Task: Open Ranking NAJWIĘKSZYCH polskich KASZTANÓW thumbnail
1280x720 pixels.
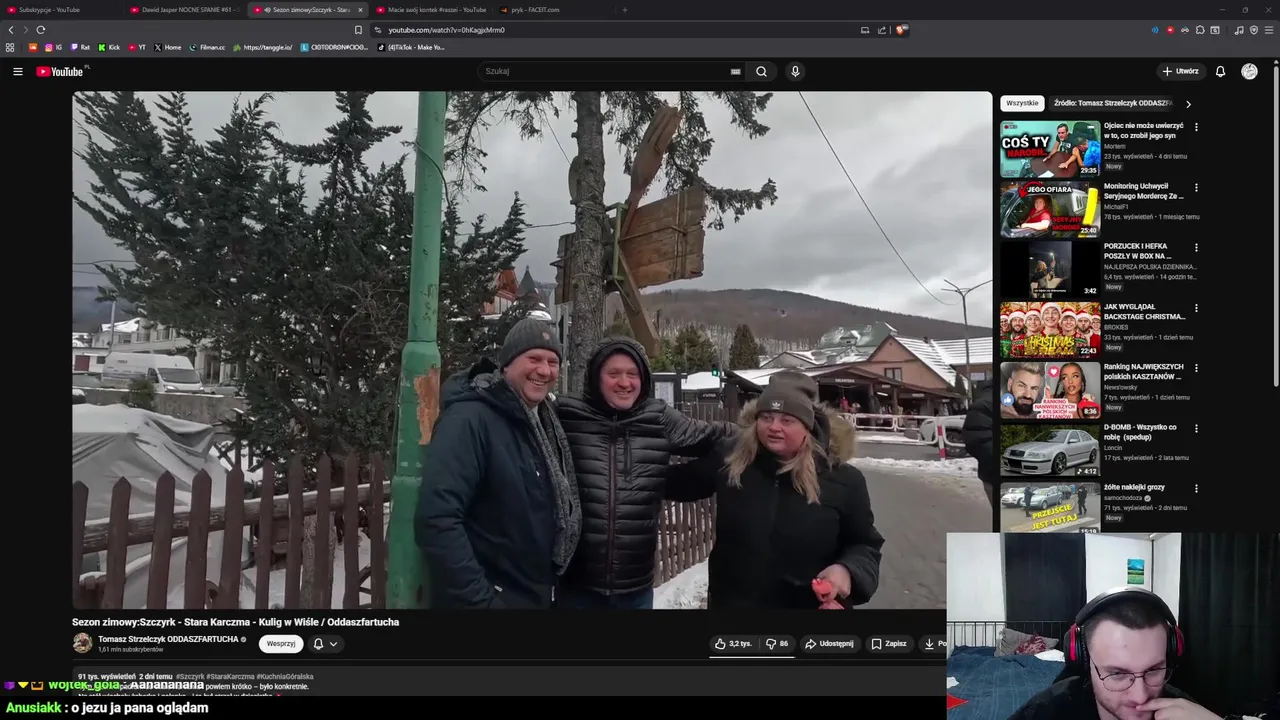Action: click(x=1050, y=390)
